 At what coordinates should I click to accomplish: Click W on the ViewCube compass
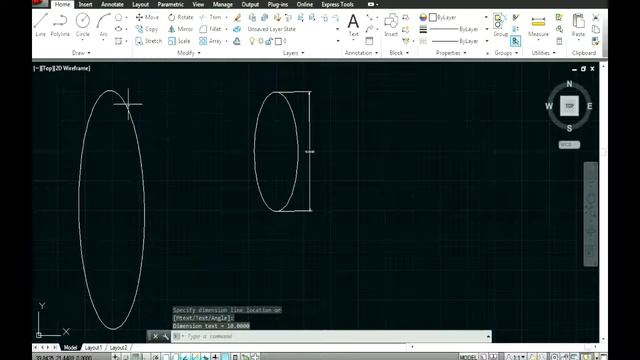[x=549, y=106]
